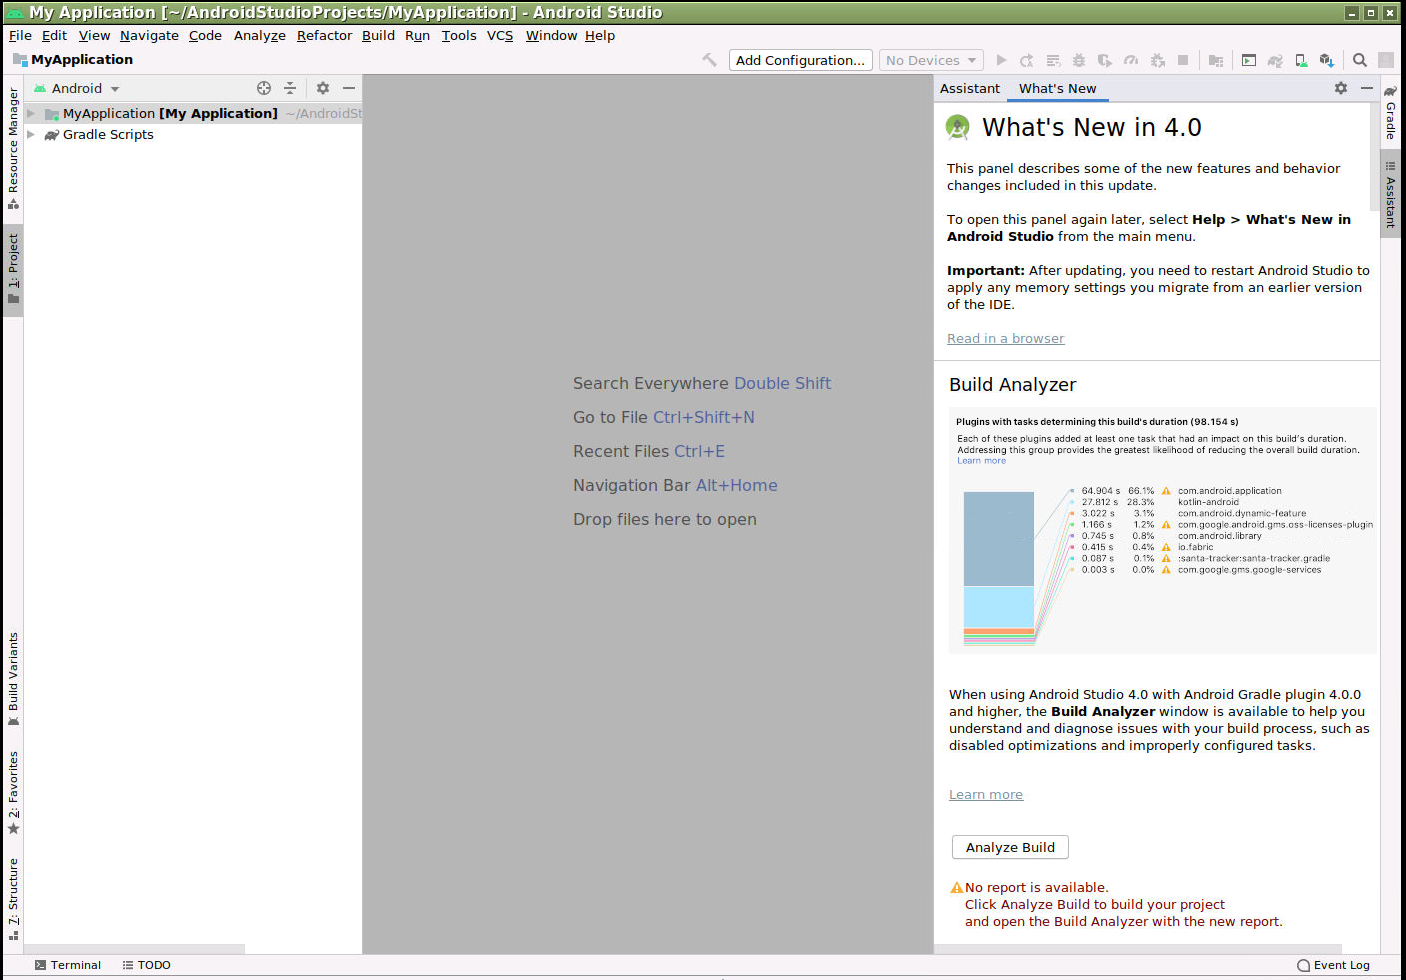Open the Help menu
This screenshot has width=1406, height=980.
point(600,35)
